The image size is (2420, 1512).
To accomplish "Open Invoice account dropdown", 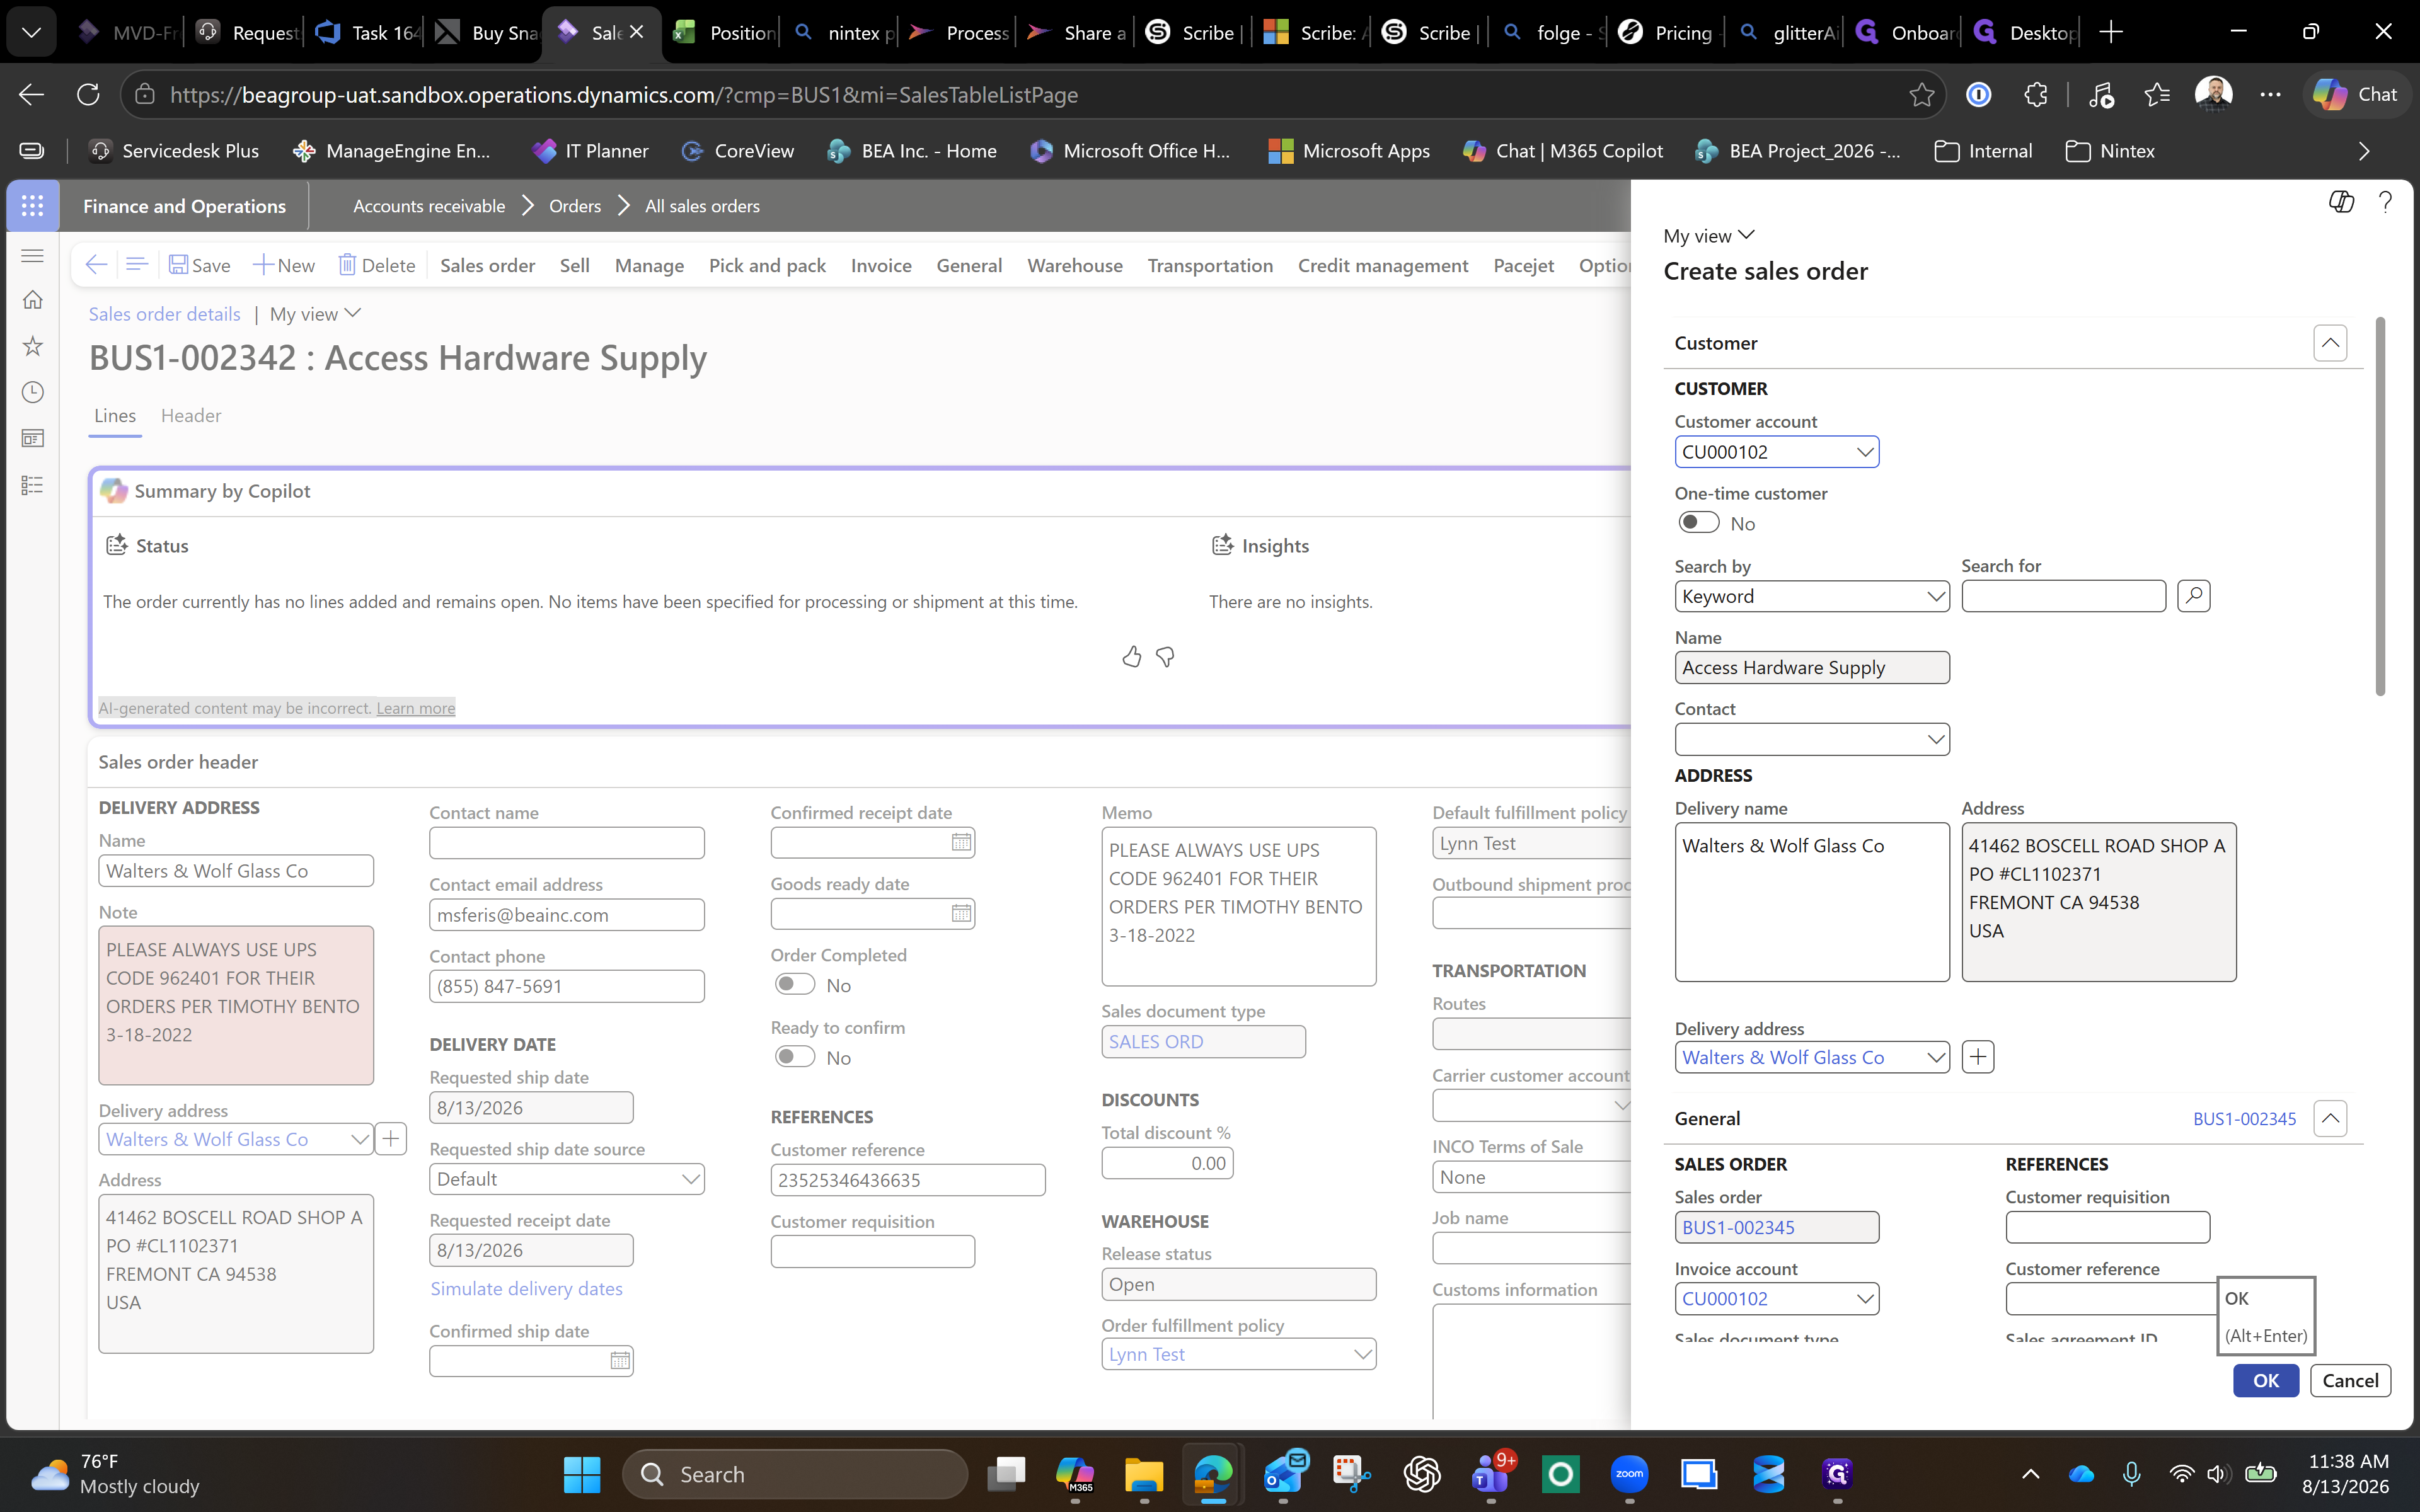I will [1864, 1299].
